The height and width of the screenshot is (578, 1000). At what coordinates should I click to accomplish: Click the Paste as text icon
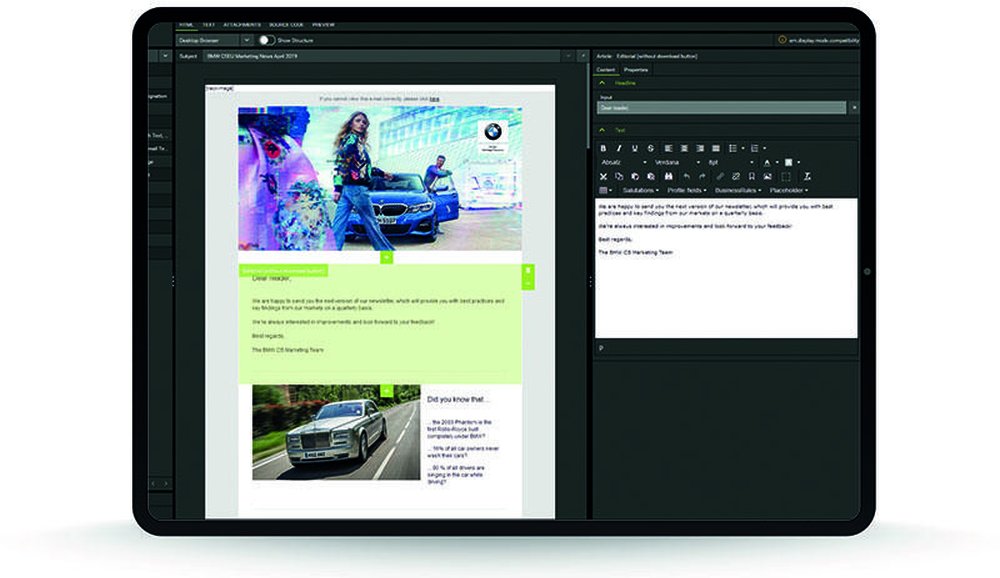point(651,176)
